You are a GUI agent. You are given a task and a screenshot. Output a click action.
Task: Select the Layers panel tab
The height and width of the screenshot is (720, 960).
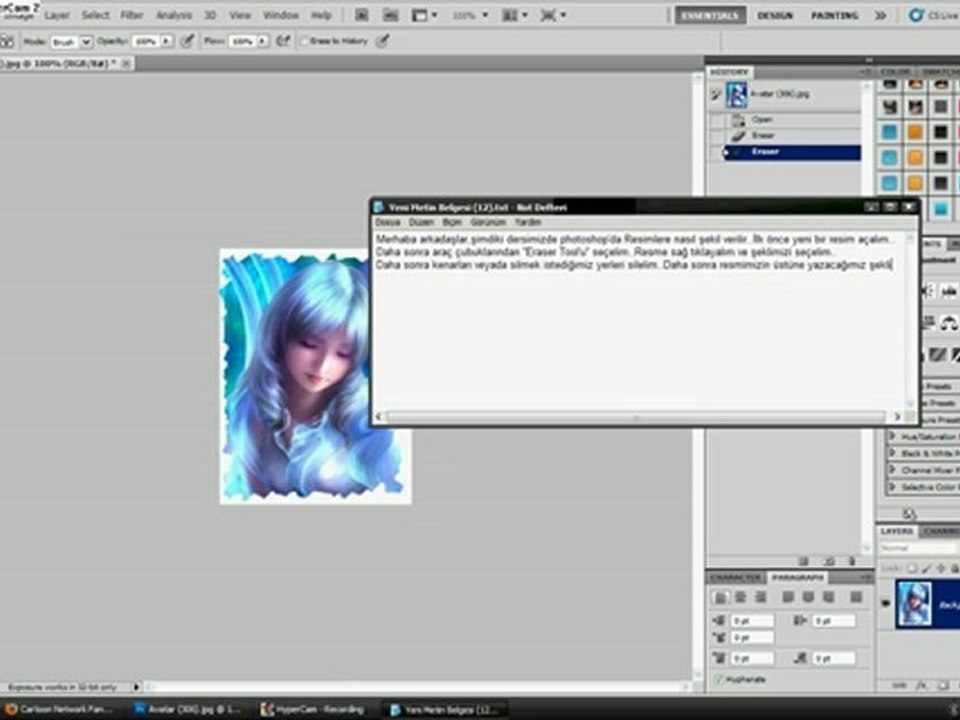coord(897,531)
